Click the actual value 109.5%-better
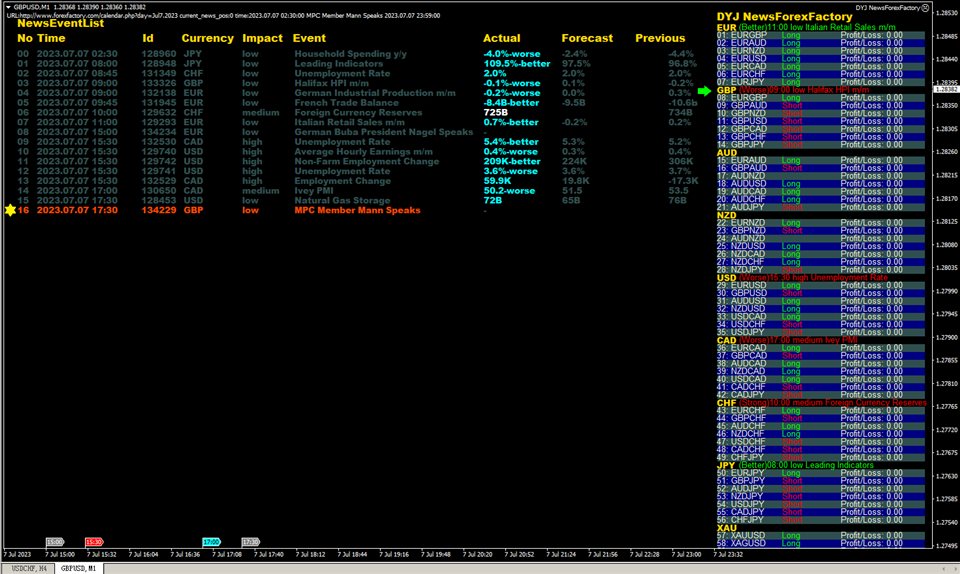 click(x=517, y=64)
